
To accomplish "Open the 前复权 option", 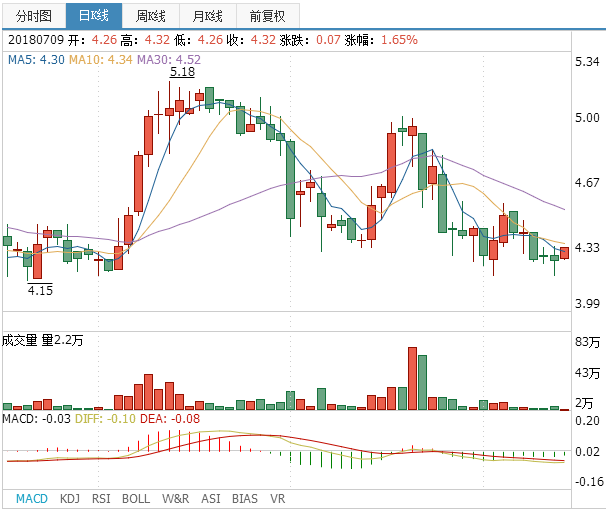I will 267,16.
